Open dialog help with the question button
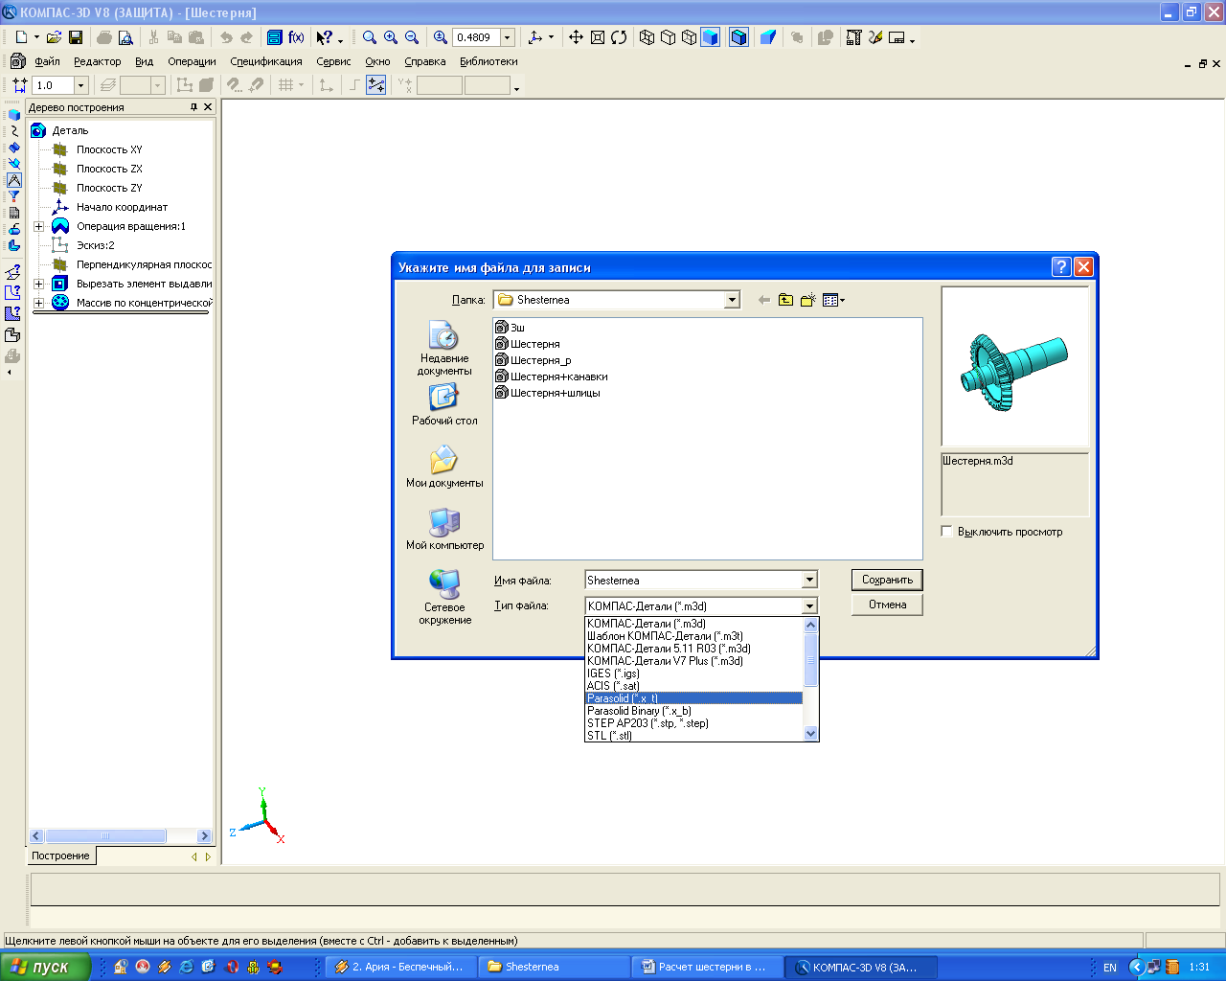 pos(1061,267)
